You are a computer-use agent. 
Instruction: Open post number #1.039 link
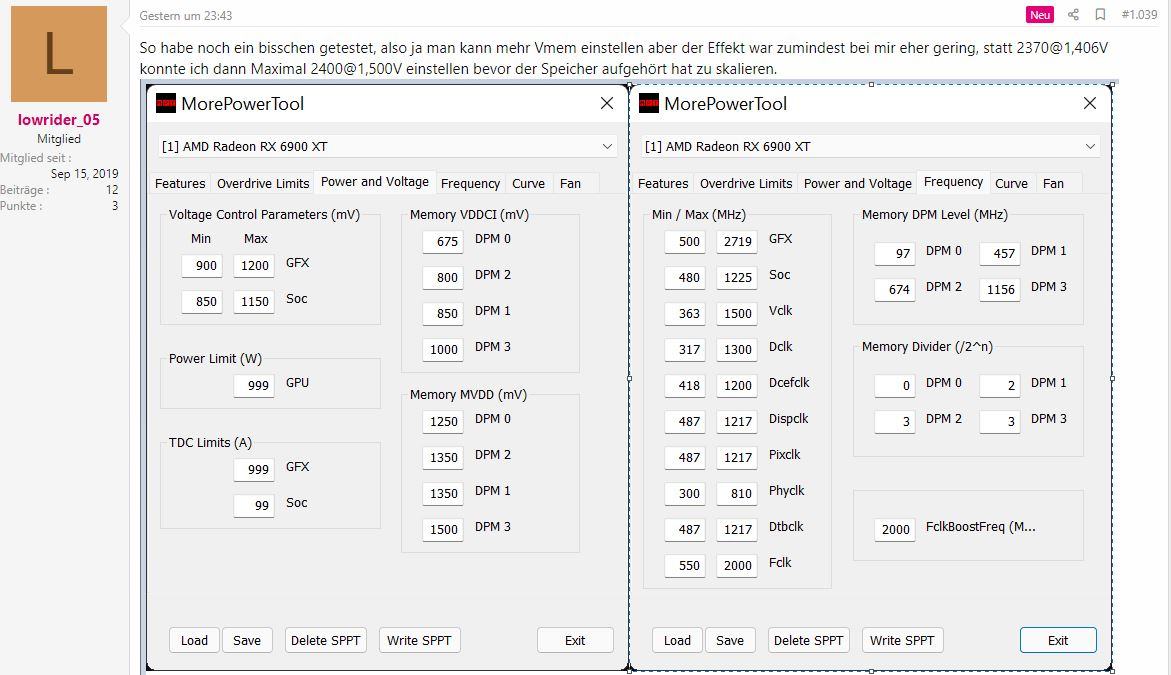pyautogui.click(x=1139, y=14)
